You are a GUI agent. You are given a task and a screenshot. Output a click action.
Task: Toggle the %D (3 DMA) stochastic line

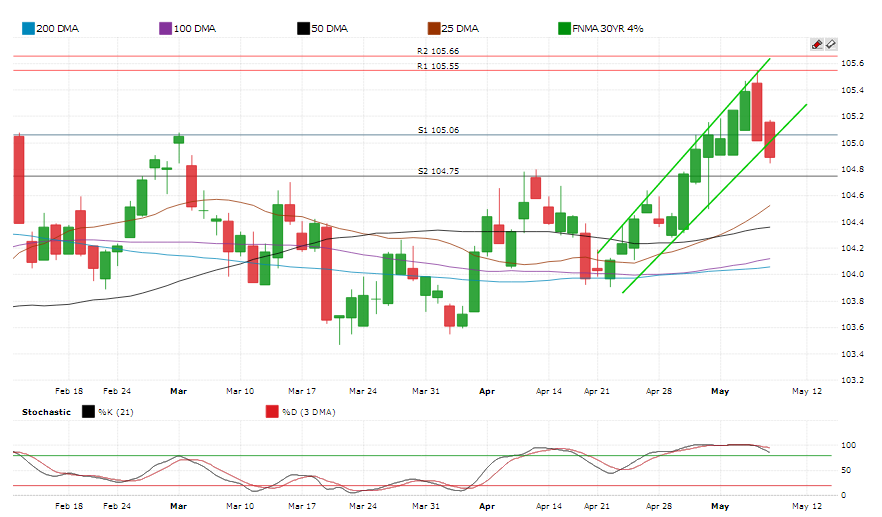coord(304,411)
